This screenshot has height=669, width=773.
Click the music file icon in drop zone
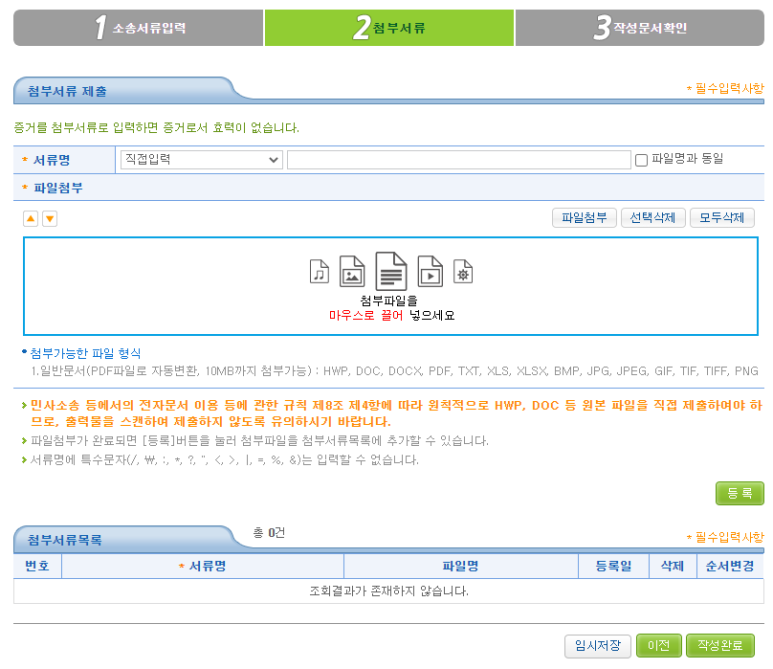(x=319, y=271)
